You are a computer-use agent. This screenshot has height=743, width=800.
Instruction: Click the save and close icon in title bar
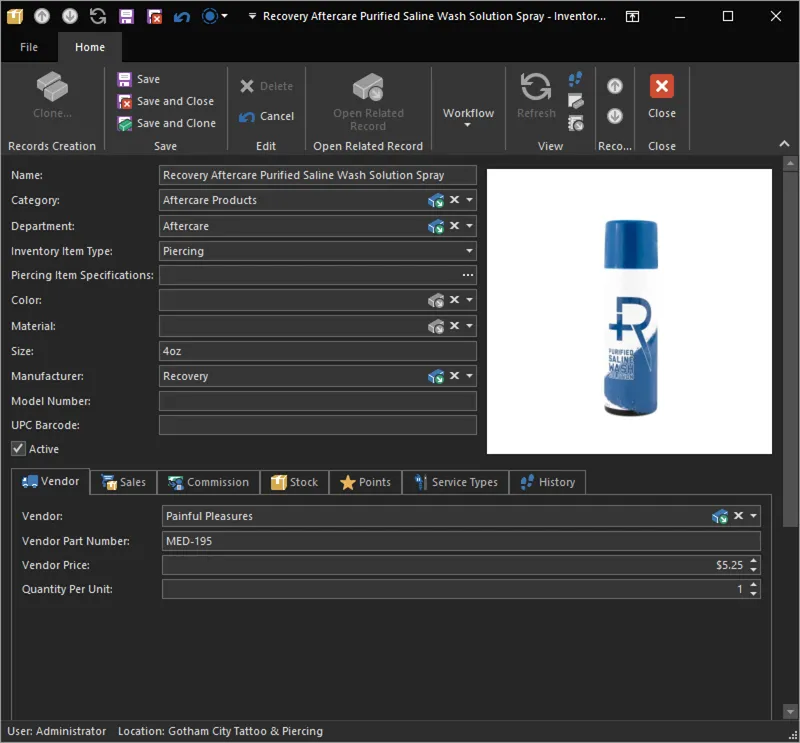point(154,16)
